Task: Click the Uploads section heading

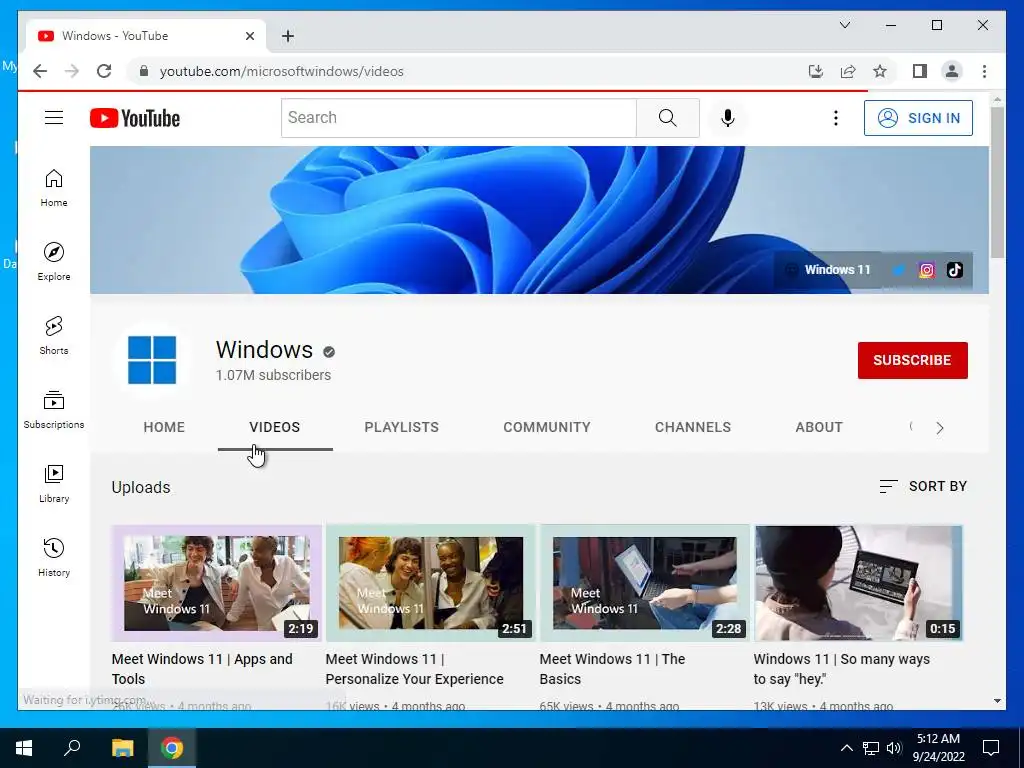Action: pyautogui.click(x=140, y=487)
